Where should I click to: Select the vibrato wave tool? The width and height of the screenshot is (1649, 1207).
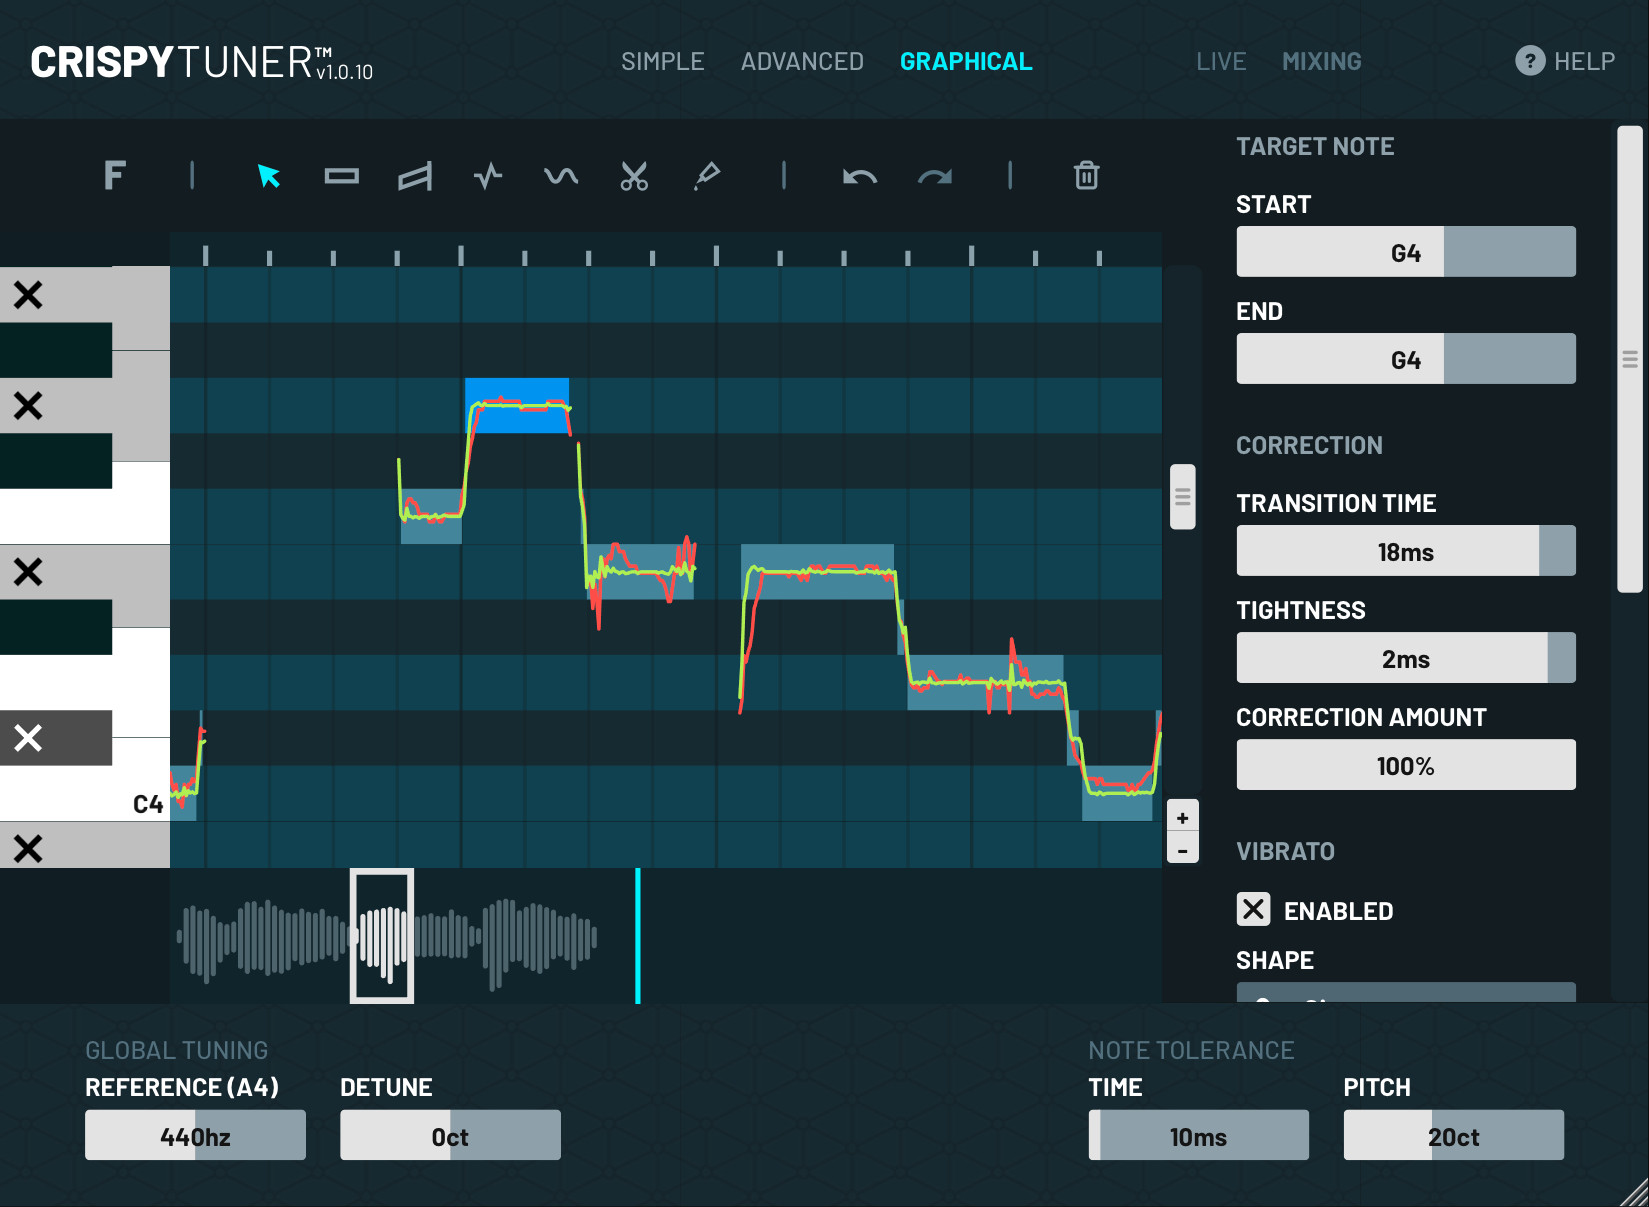click(561, 176)
